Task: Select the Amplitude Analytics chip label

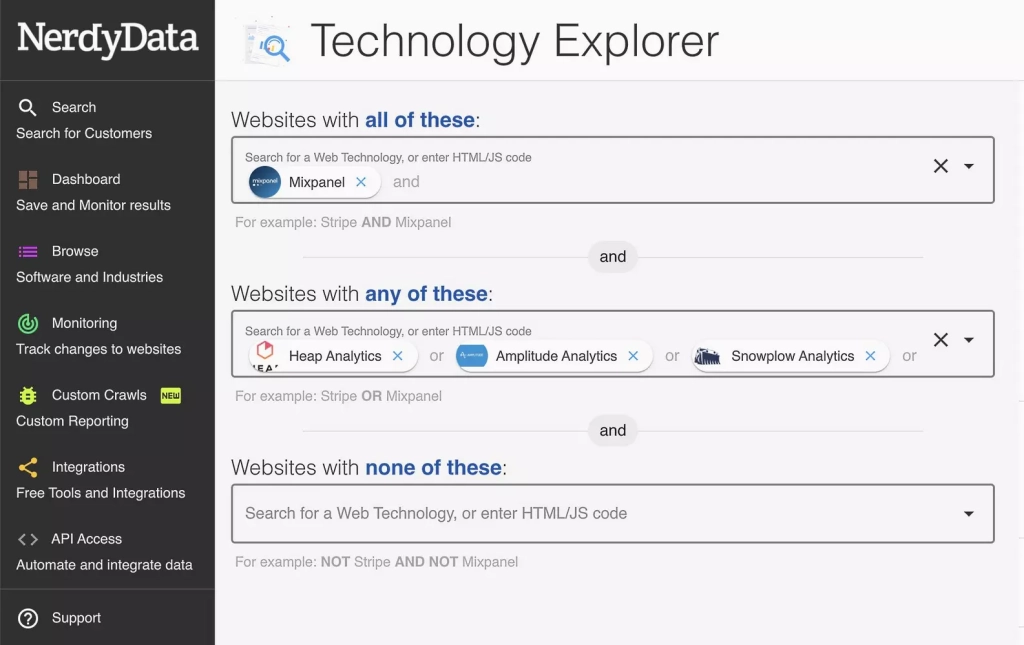Action: click(x=556, y=356)
